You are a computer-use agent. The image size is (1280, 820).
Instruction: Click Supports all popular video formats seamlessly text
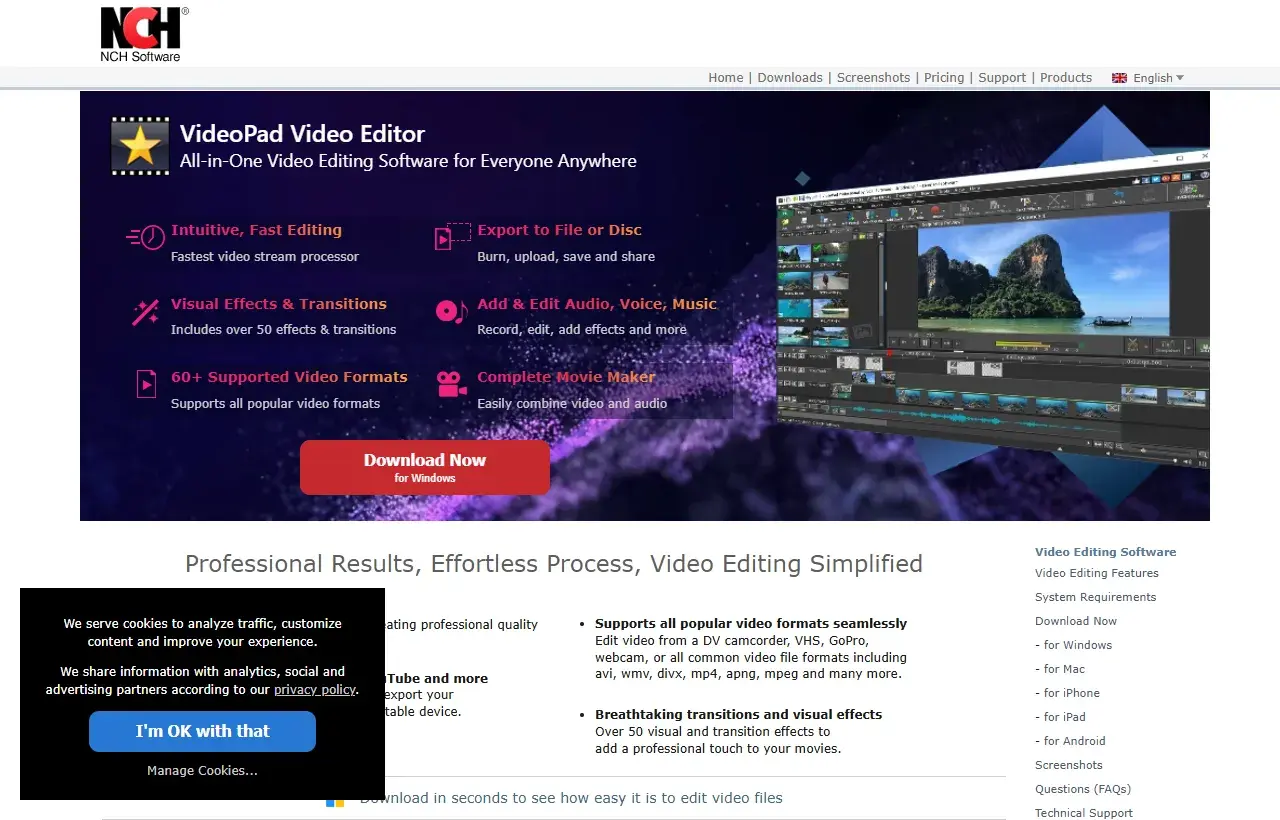pos(751,623)
